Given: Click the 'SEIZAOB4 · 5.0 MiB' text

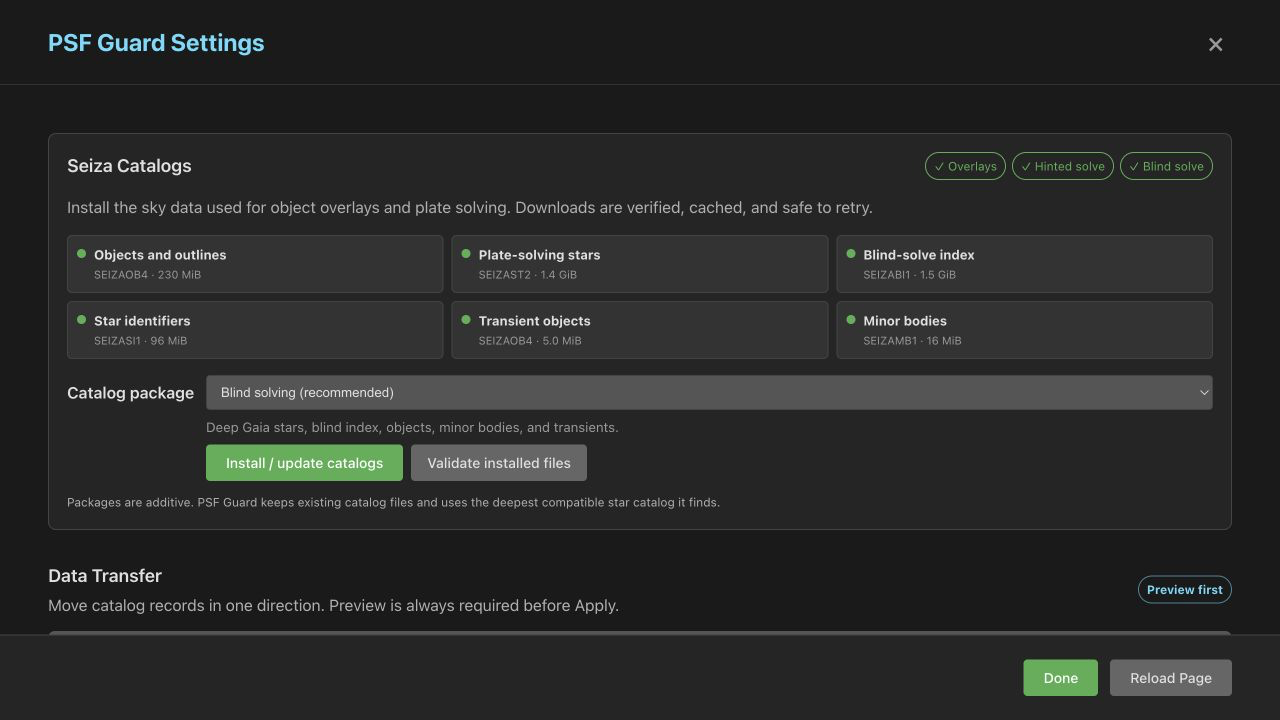Looking at the screenshot, I should (x=530, y=341).
